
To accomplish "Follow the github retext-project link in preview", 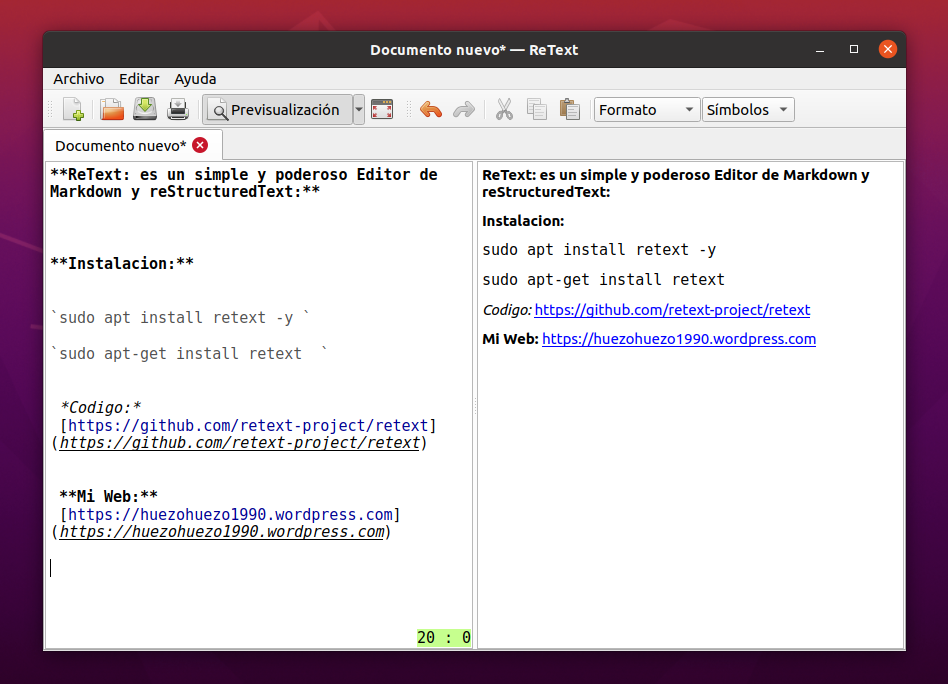I will tap(672, 310).
